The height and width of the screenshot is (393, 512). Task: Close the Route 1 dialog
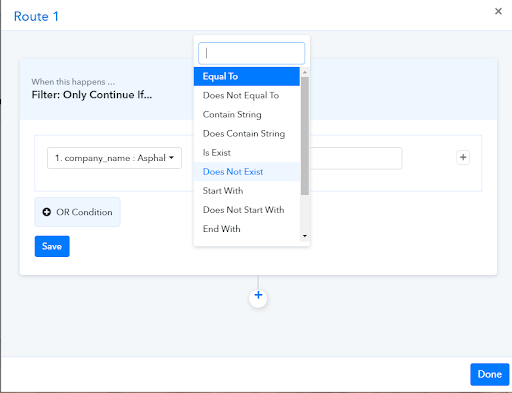click(498, 11)
